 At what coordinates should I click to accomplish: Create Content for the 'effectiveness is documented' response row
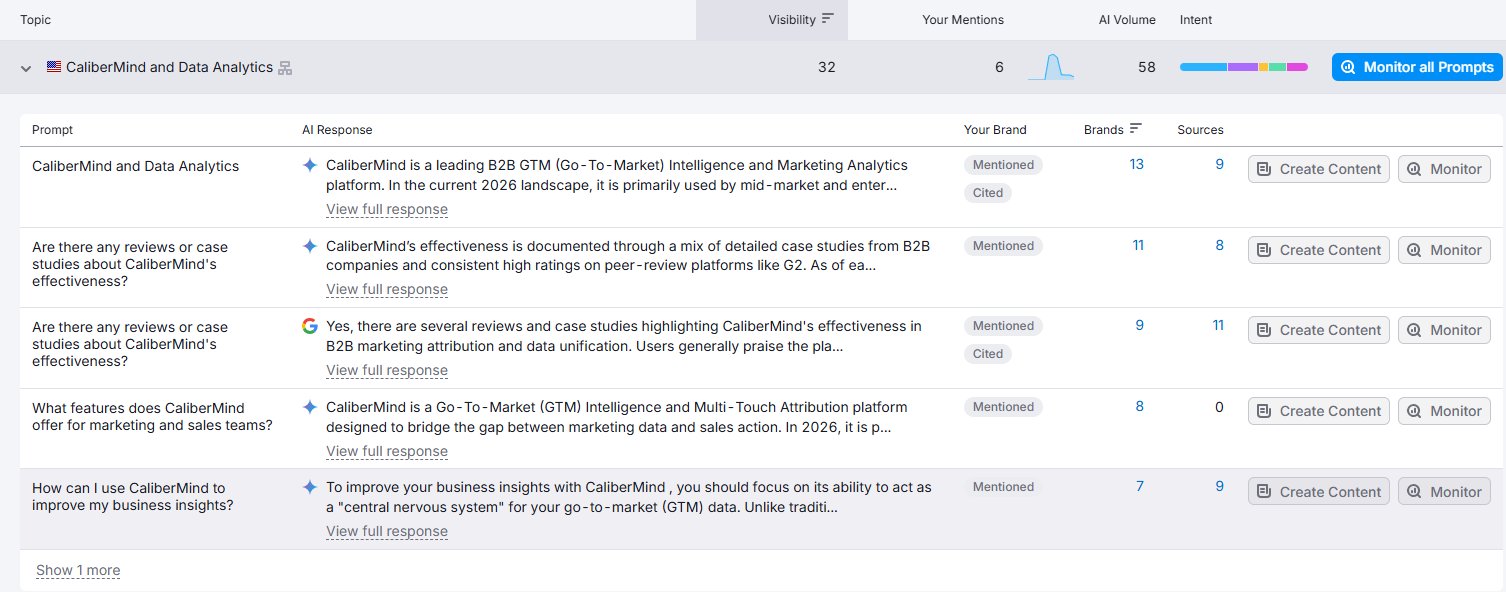click(x=1319, y=250)
